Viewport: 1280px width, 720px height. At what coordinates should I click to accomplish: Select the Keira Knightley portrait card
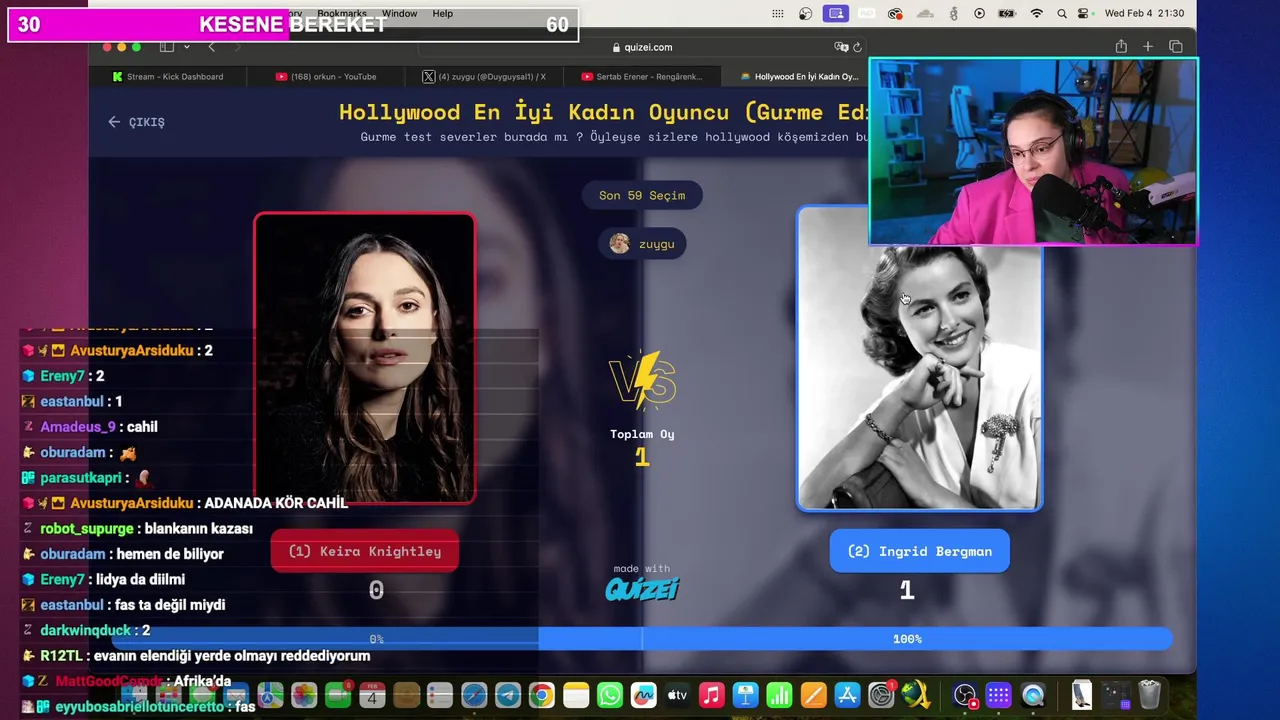point(364,358)
